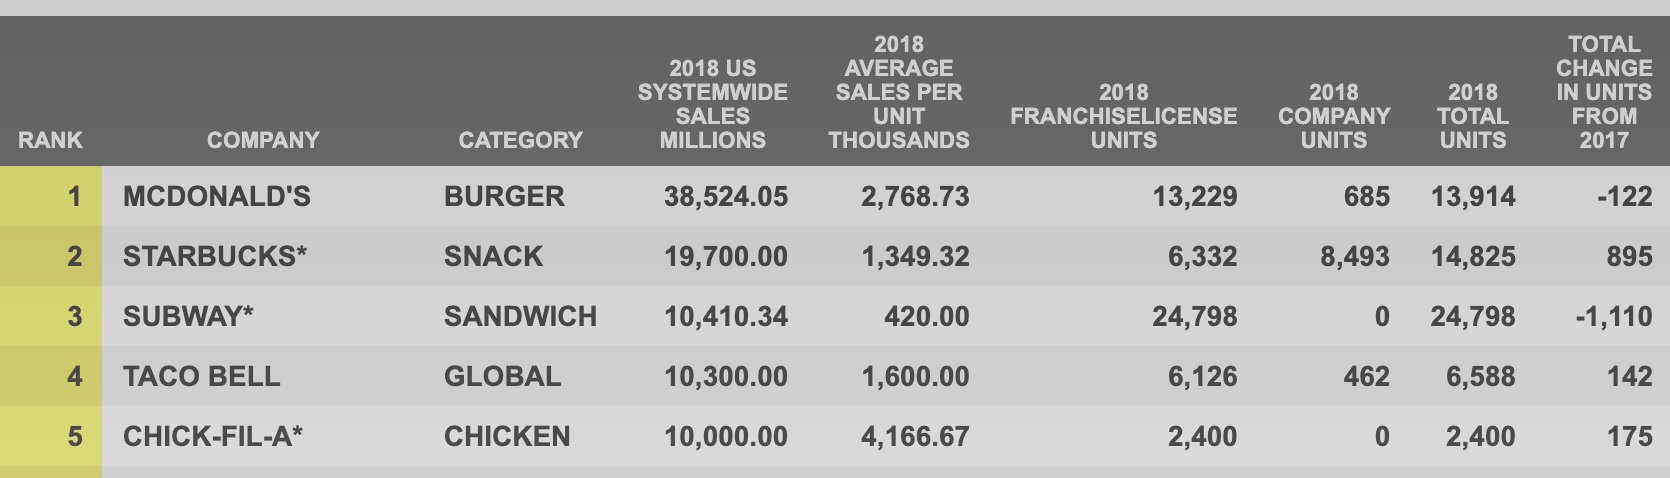
Task: Click the Subway company name
Action: (x=188, y=317)
